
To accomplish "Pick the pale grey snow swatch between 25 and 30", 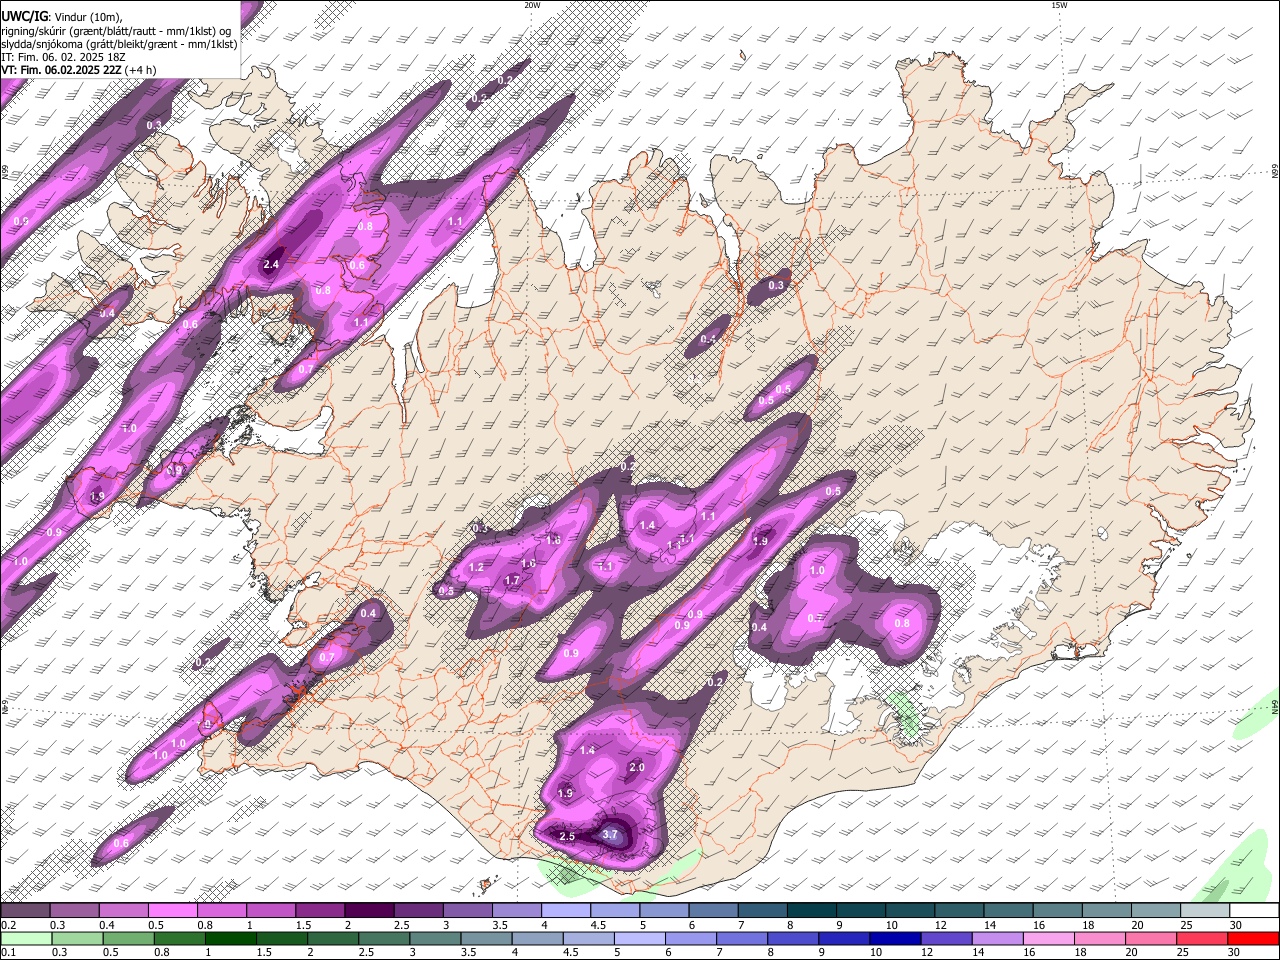I will pos(1206,910).
